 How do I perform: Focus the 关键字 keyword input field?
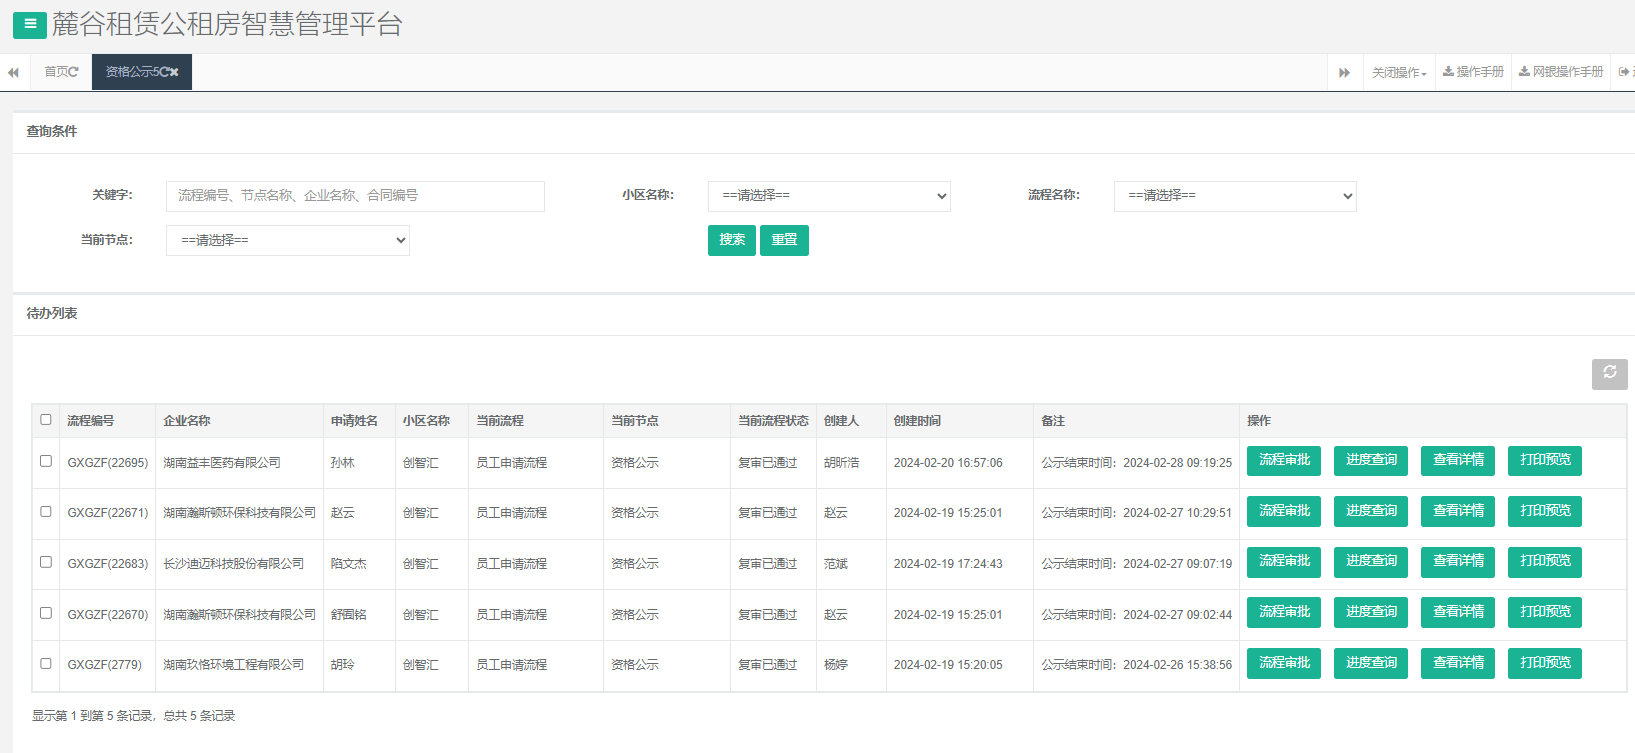(355, 196)
